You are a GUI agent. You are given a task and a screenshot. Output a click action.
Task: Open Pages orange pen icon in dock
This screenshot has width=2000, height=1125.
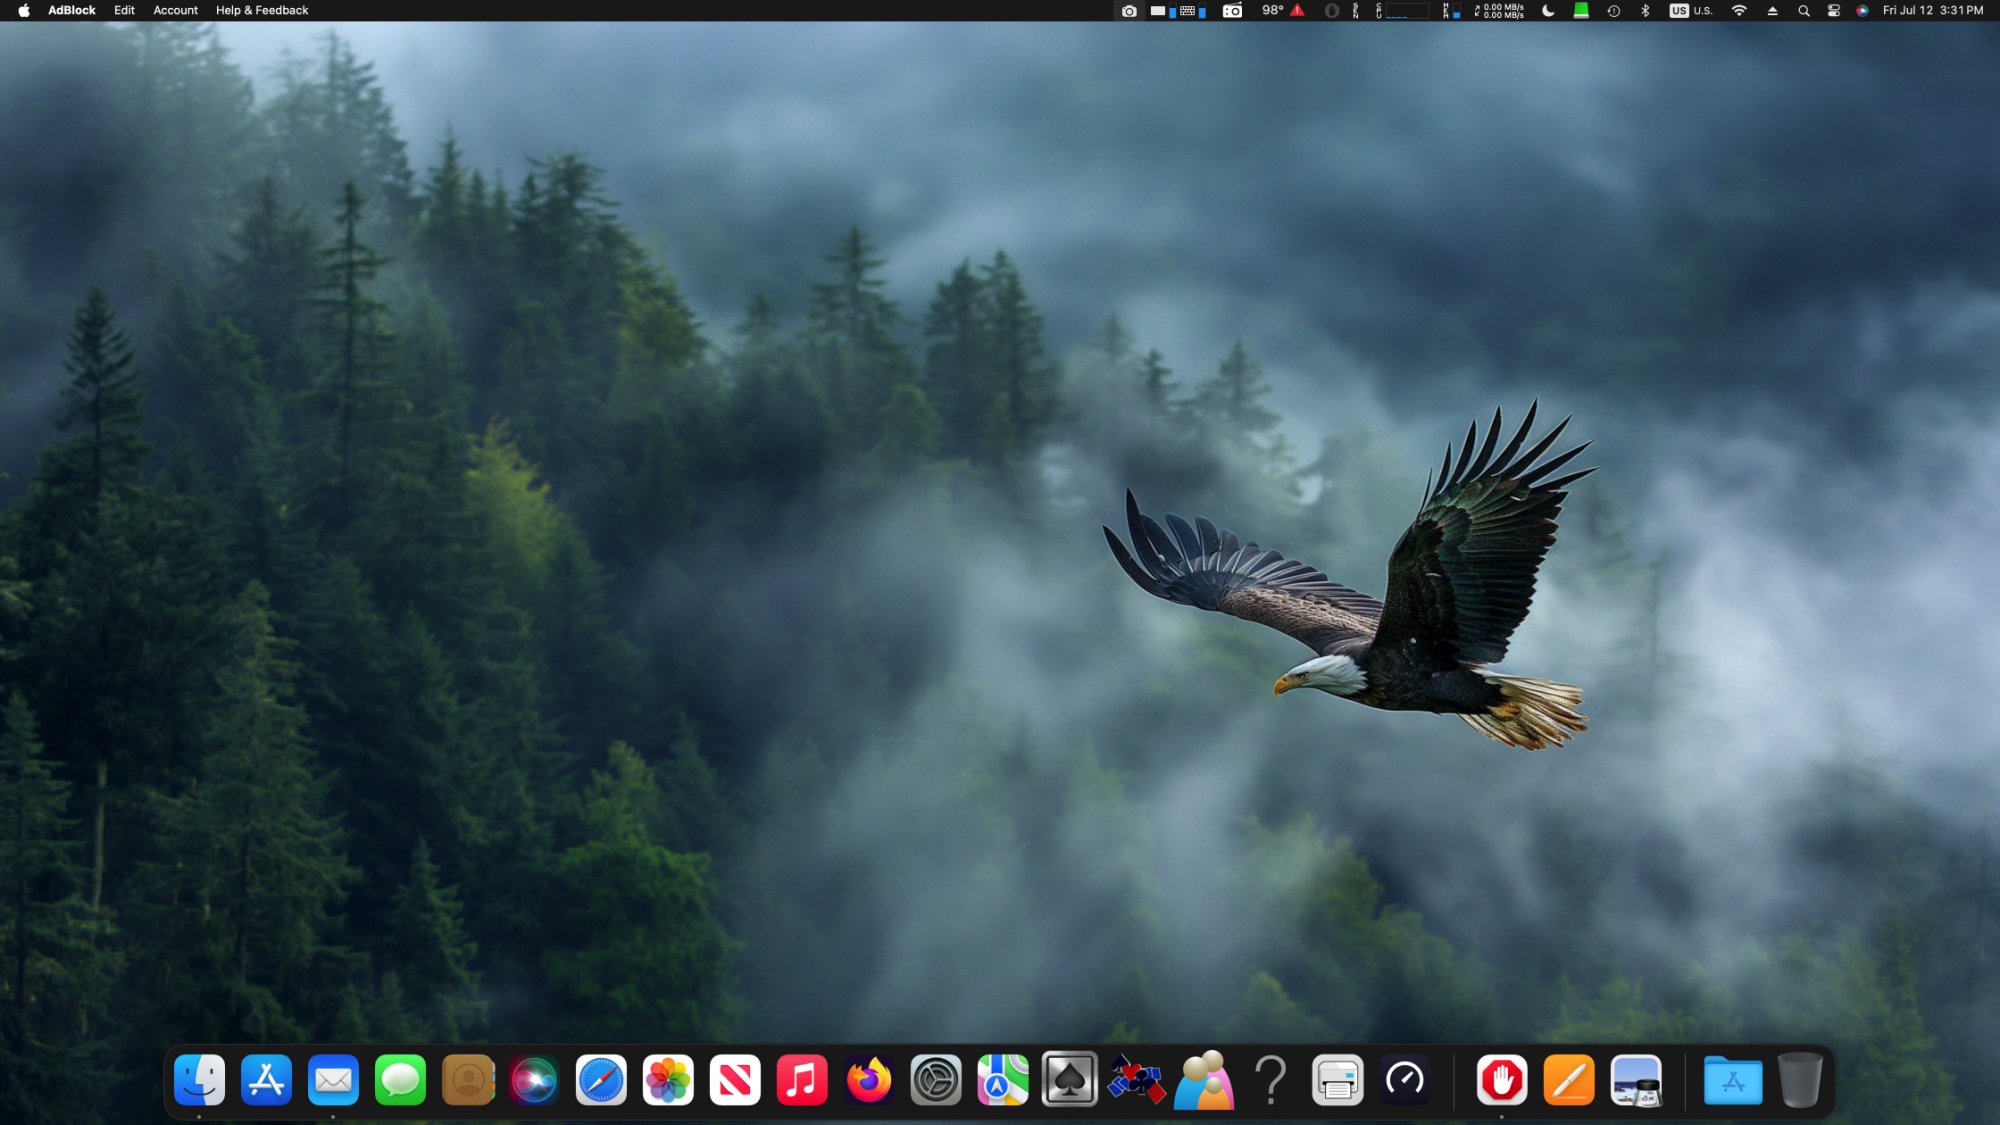[1568, 1080]
